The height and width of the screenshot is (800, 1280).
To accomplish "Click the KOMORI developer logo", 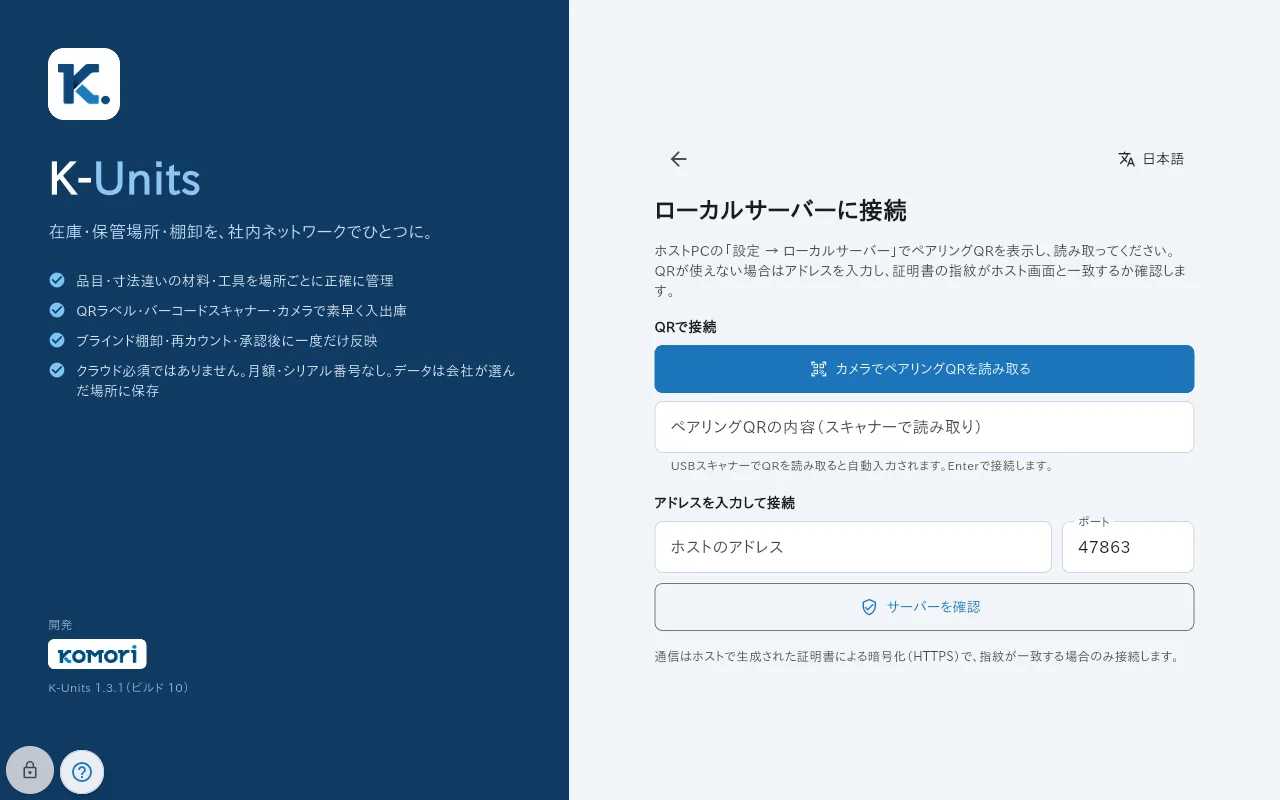I will (x=97, y=654).
